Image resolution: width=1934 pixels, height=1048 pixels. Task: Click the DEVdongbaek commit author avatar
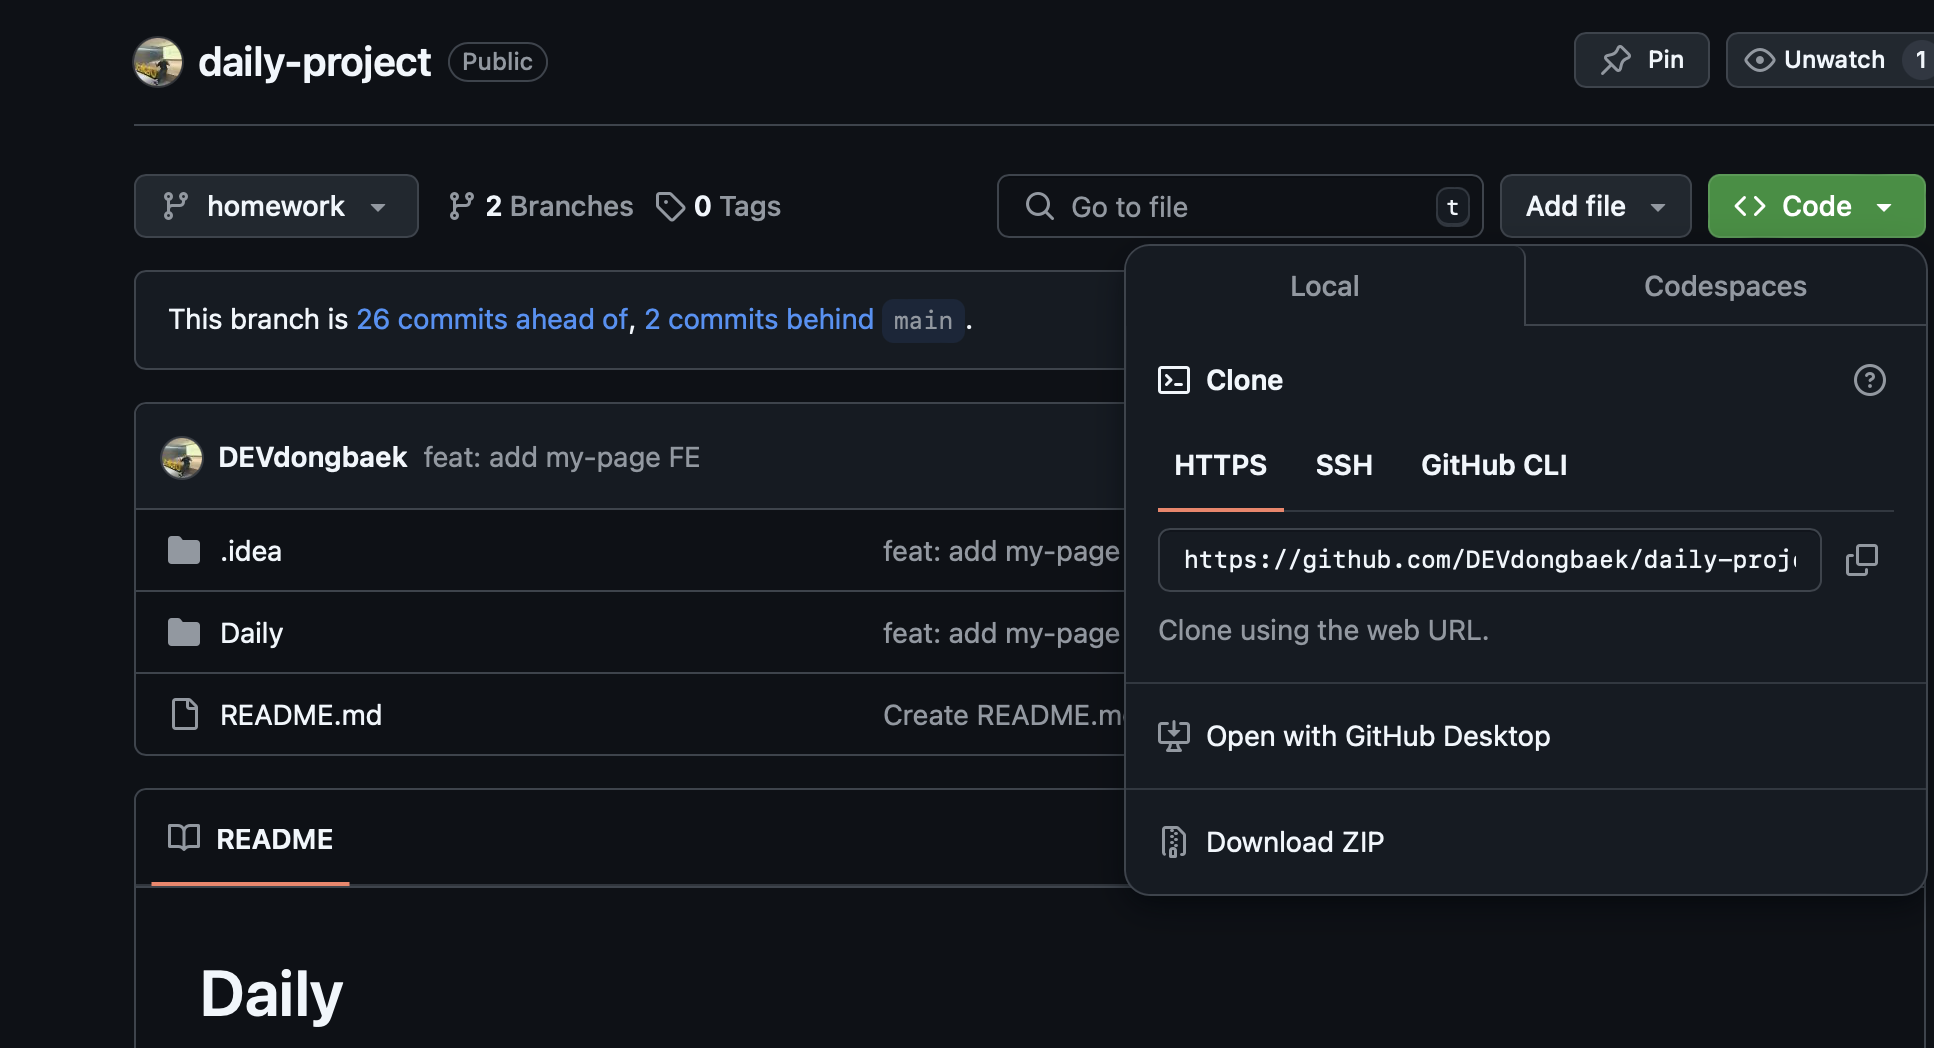tap(182, 458)
